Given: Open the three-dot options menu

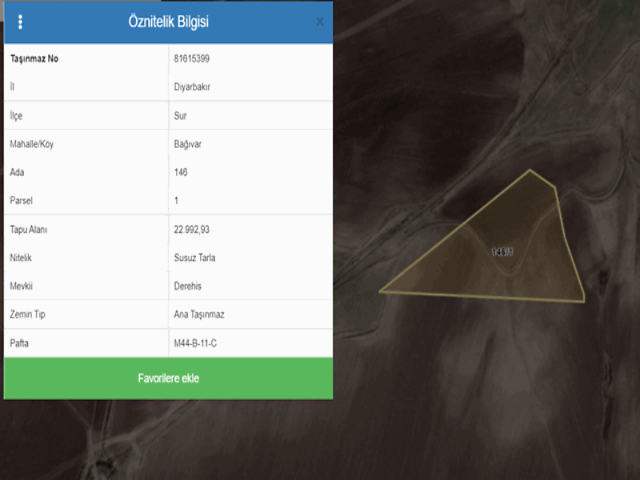Looking at the screenshot, I should [x=20, y=21].
